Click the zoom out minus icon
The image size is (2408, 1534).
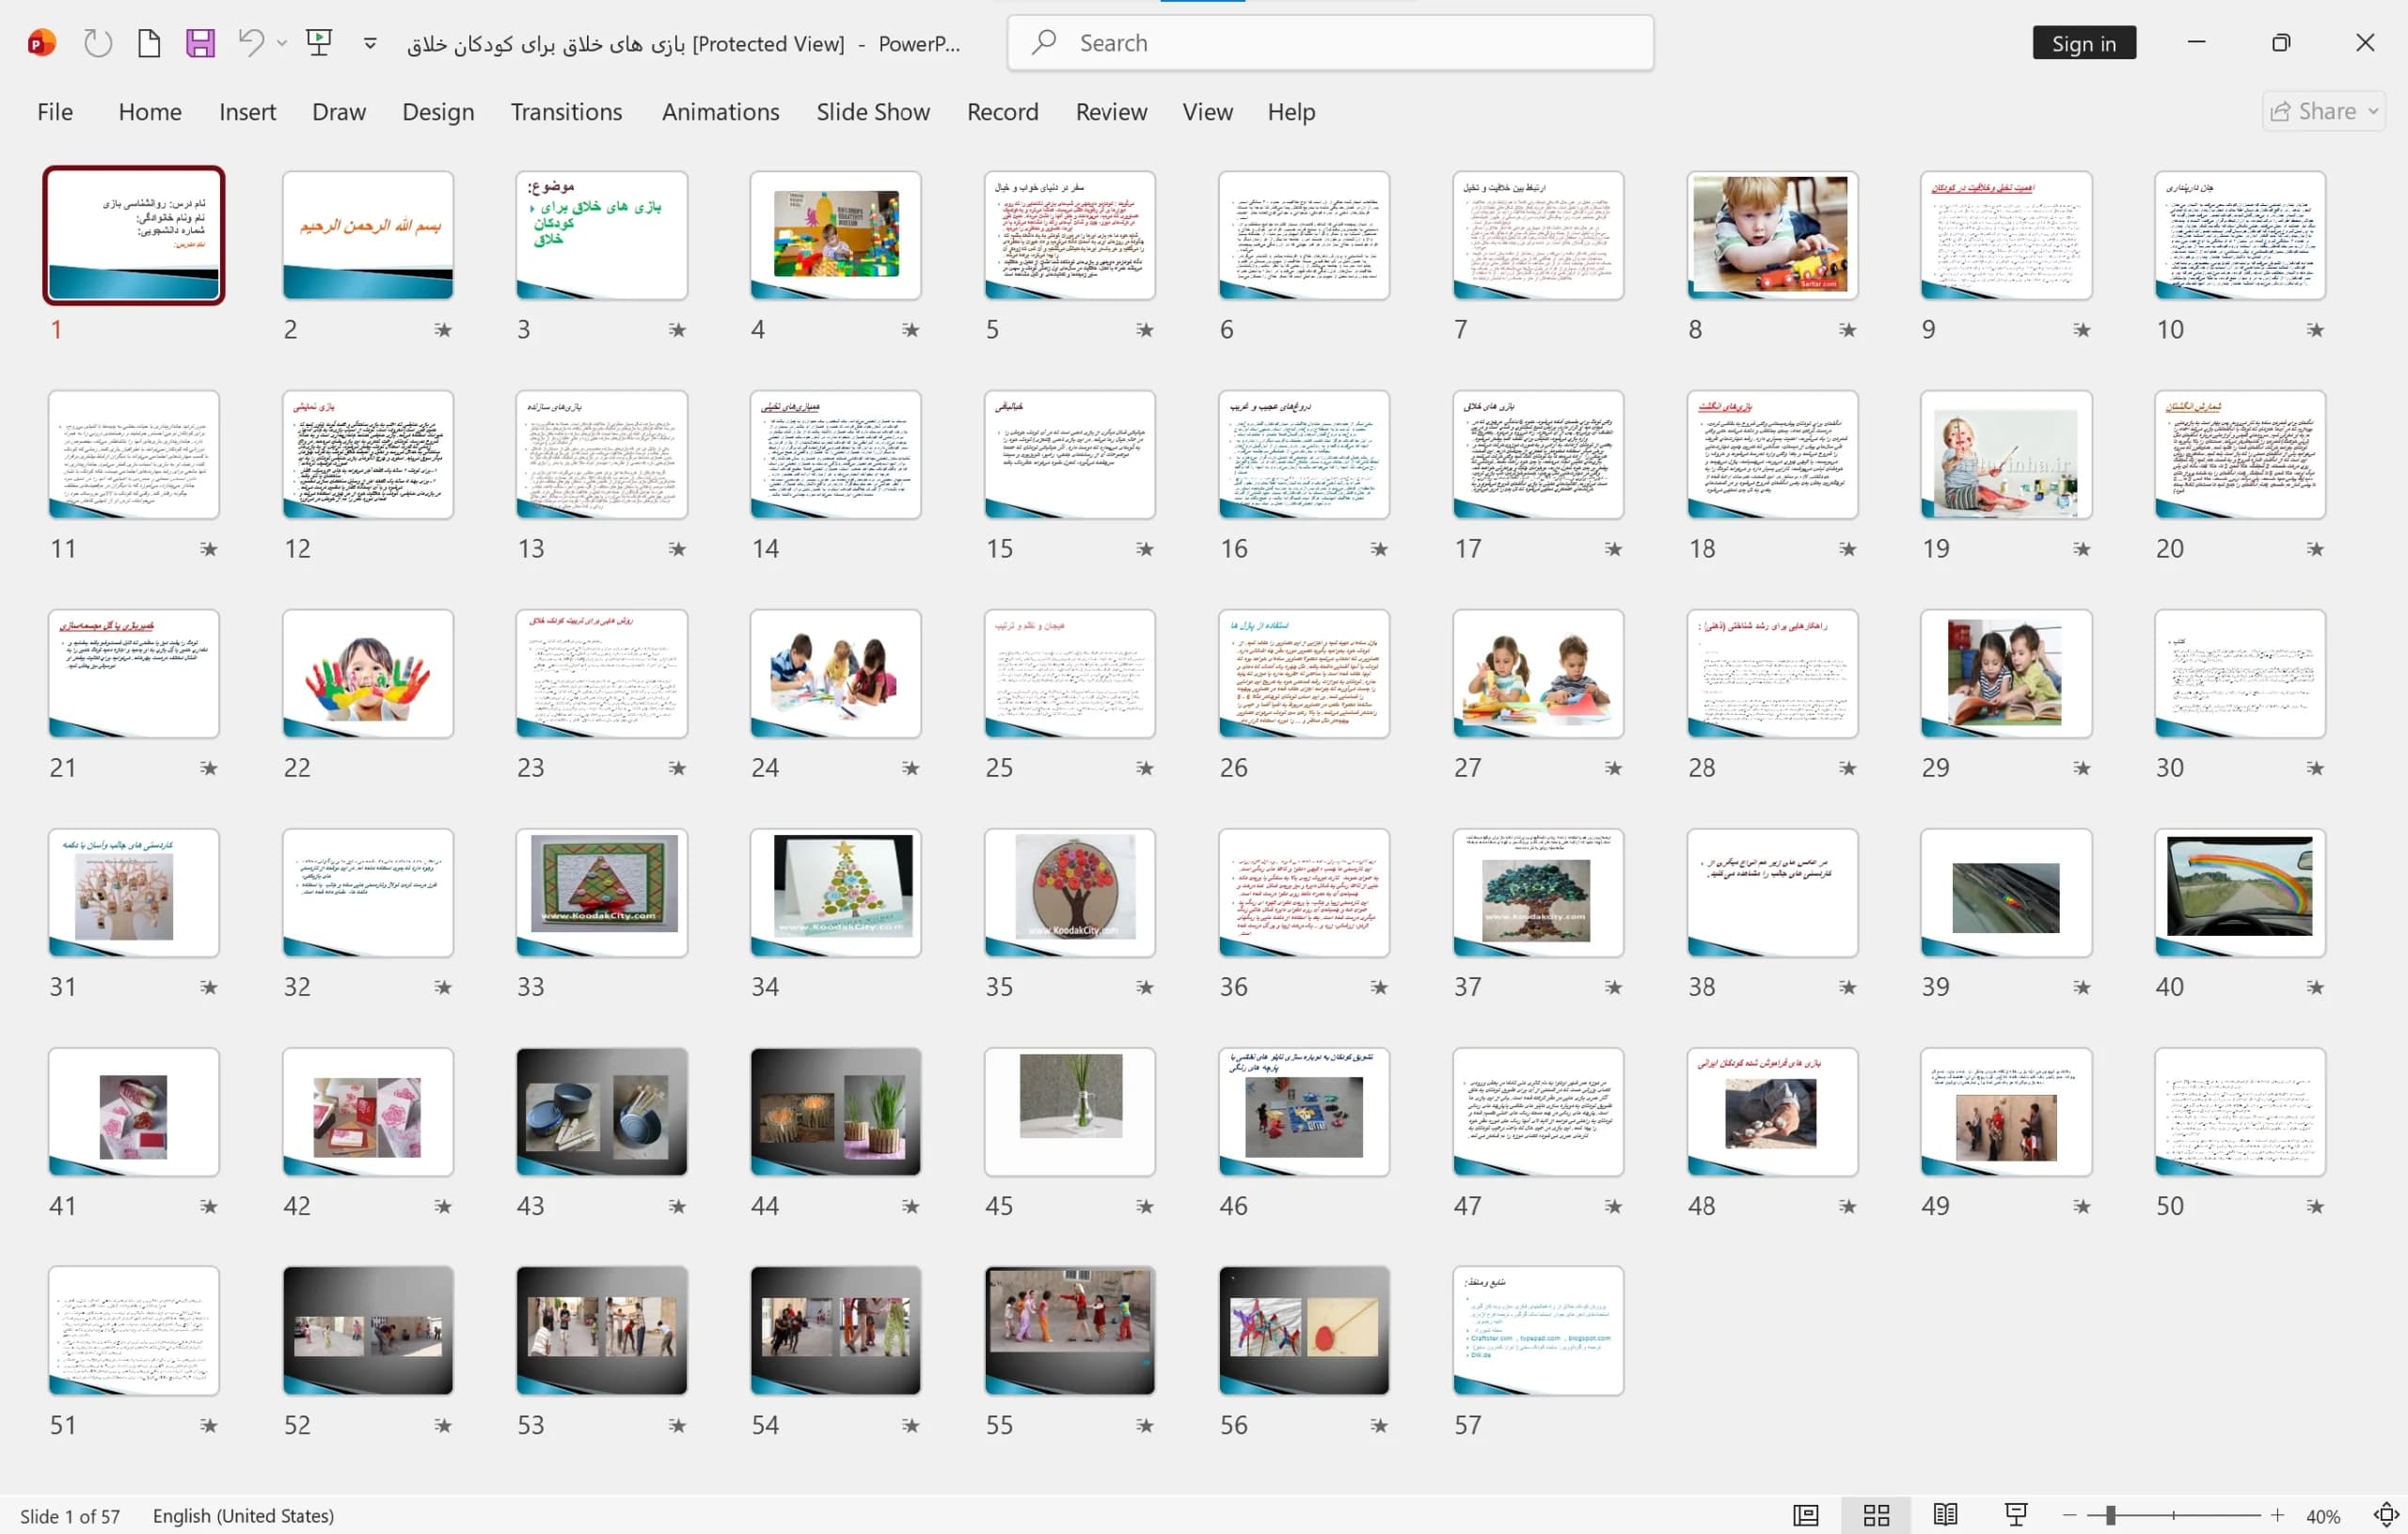[2069, 1515]
